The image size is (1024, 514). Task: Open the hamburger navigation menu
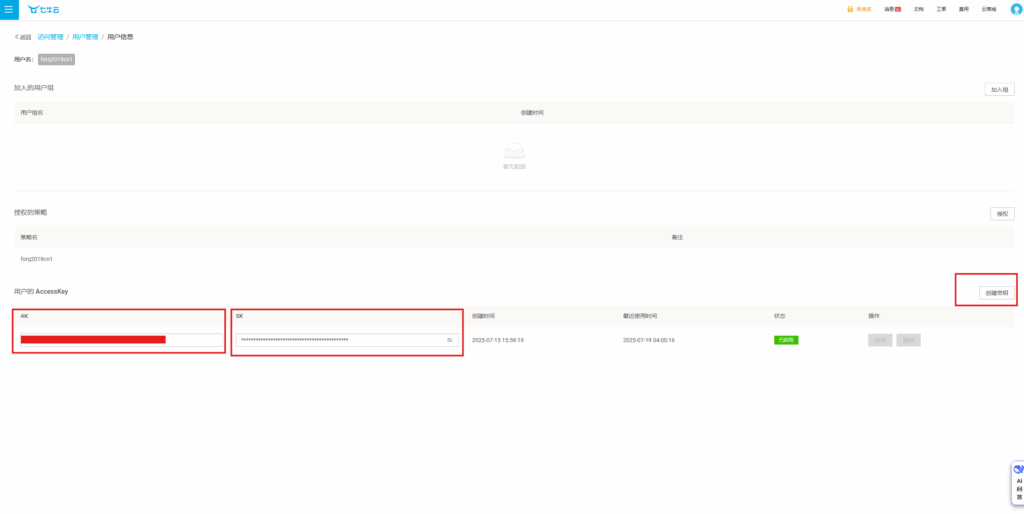[x=9, y=9]
